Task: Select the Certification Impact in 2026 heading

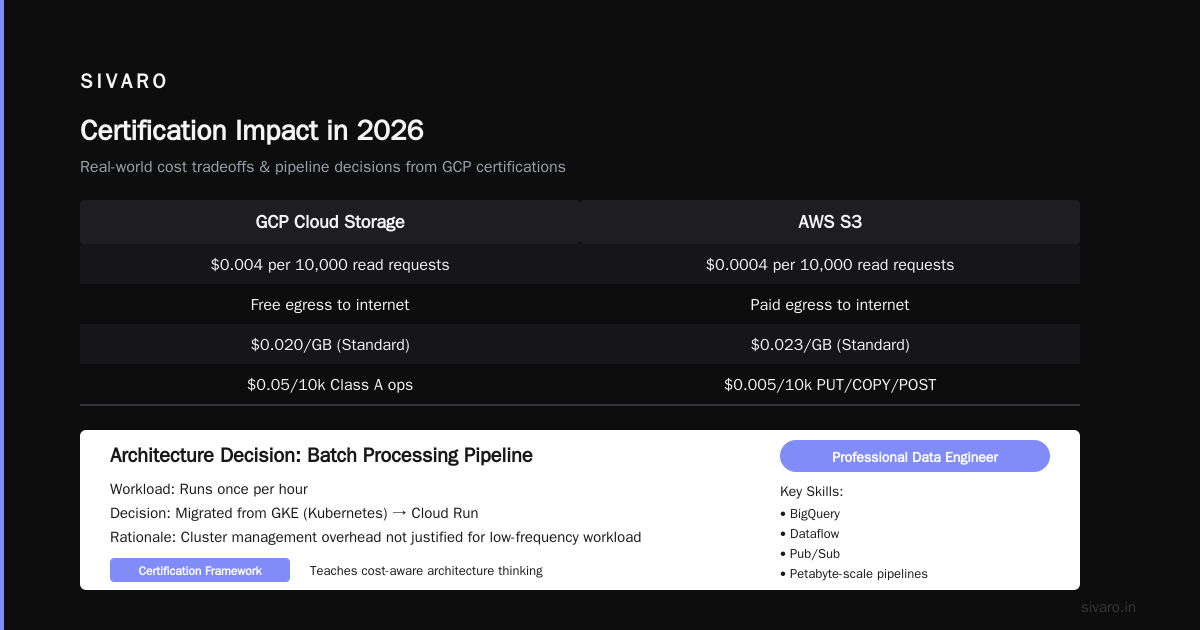Action: click(x=252, y=130)
